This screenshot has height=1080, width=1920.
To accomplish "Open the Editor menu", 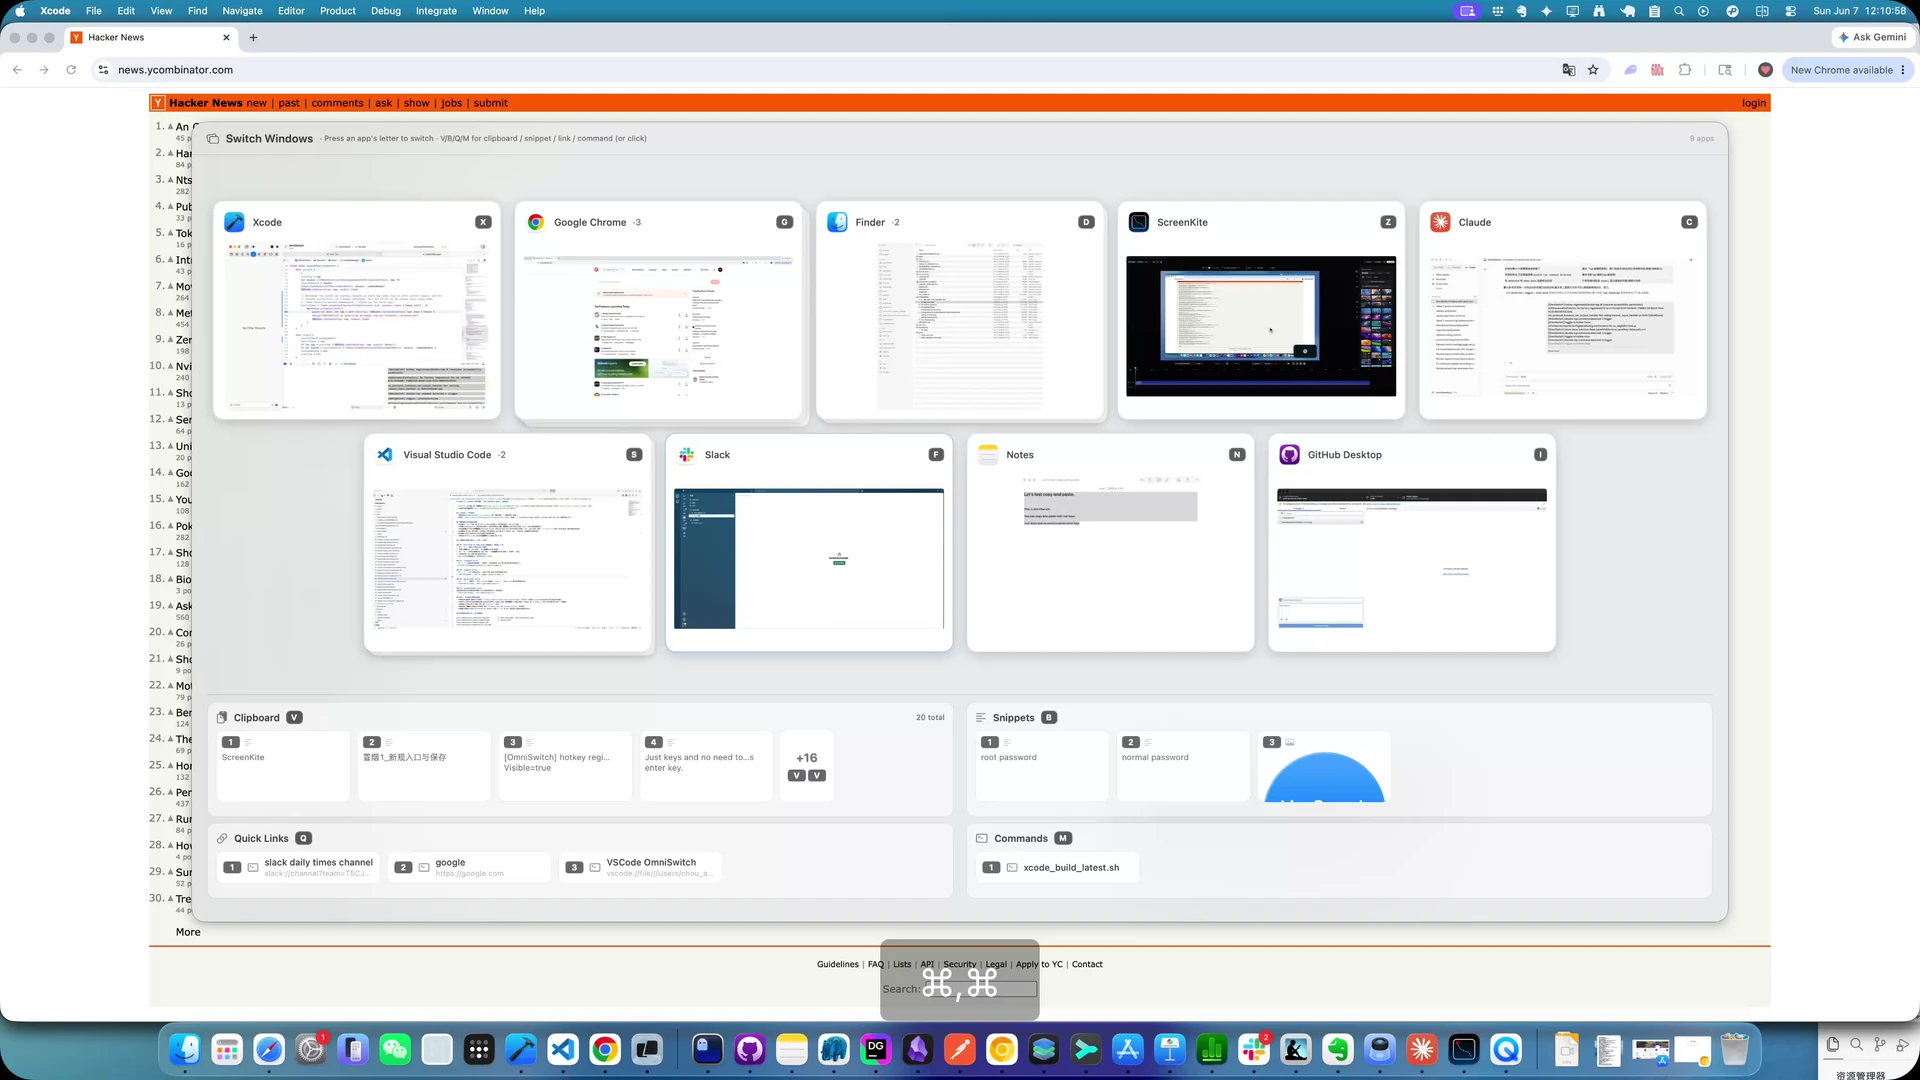I will point(291,11).
